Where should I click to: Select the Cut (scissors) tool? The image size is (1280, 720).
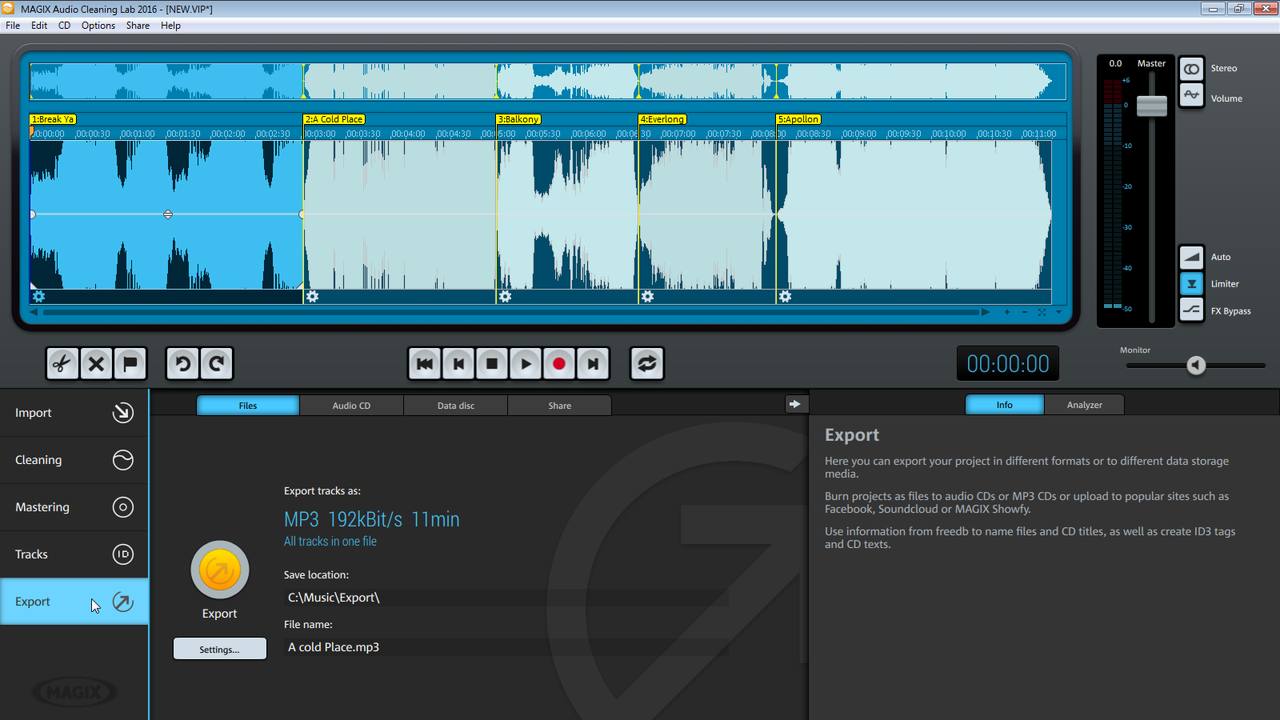62,364
